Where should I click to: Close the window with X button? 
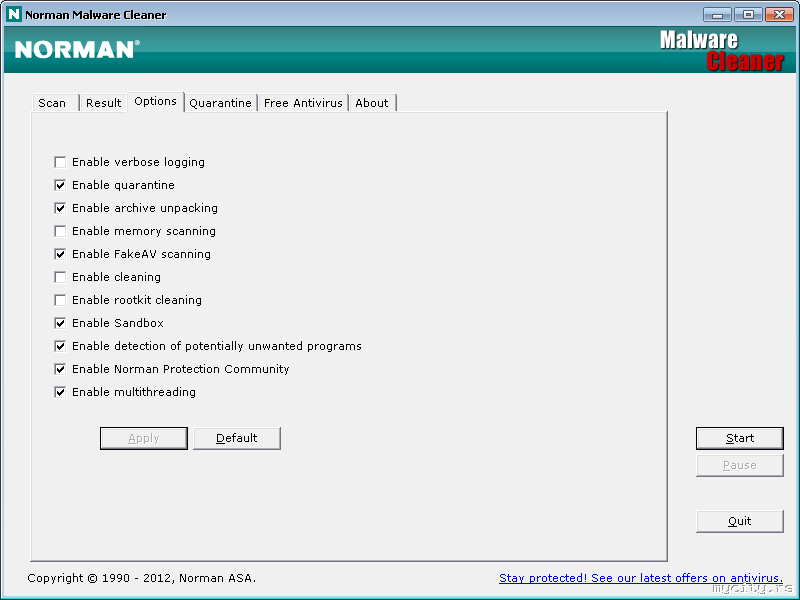click(780, 15)
